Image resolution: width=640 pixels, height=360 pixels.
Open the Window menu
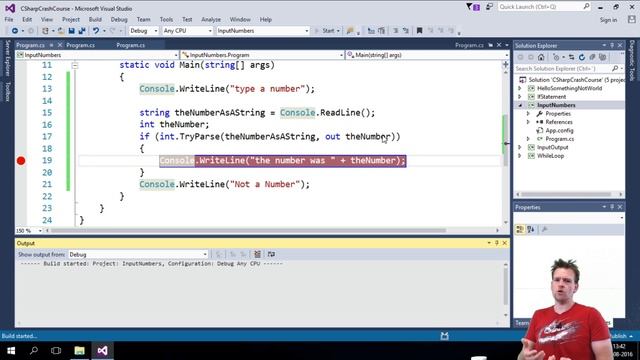coord(240,19)
